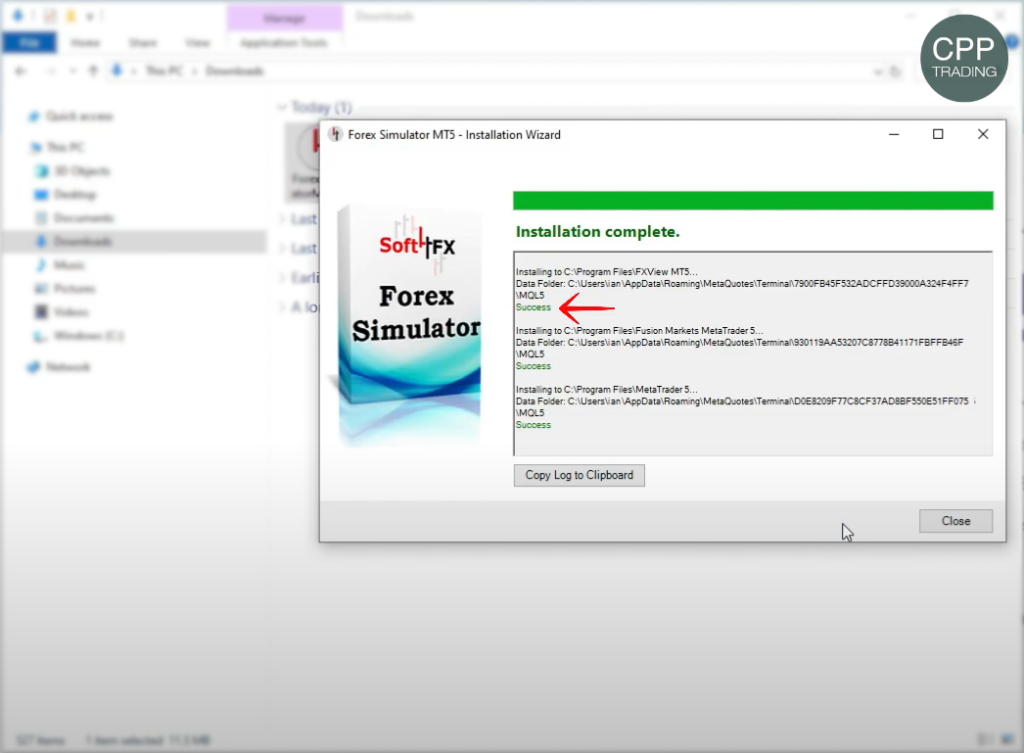Image resolution: width=1024 pixels, height=753 pixels.
Task: Open the Share ribbon tab in File Explorer
Action: coord(142,43)
